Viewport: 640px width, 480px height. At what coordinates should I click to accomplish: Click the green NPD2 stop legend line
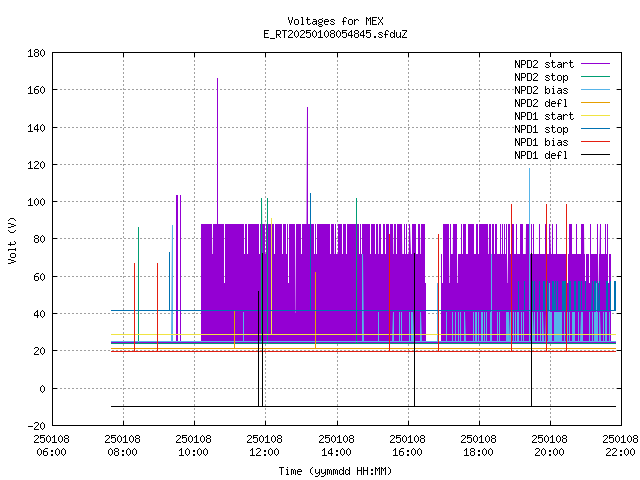(x=595, y=77)
